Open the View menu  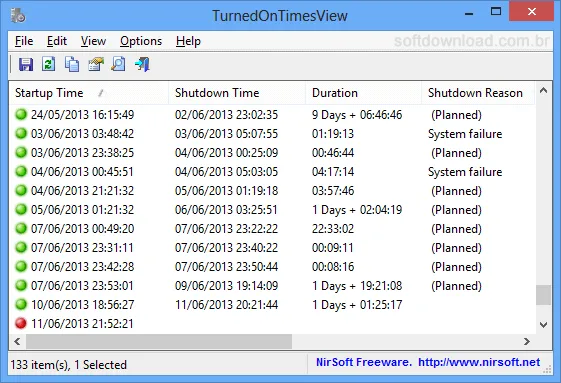coord(93,41)
